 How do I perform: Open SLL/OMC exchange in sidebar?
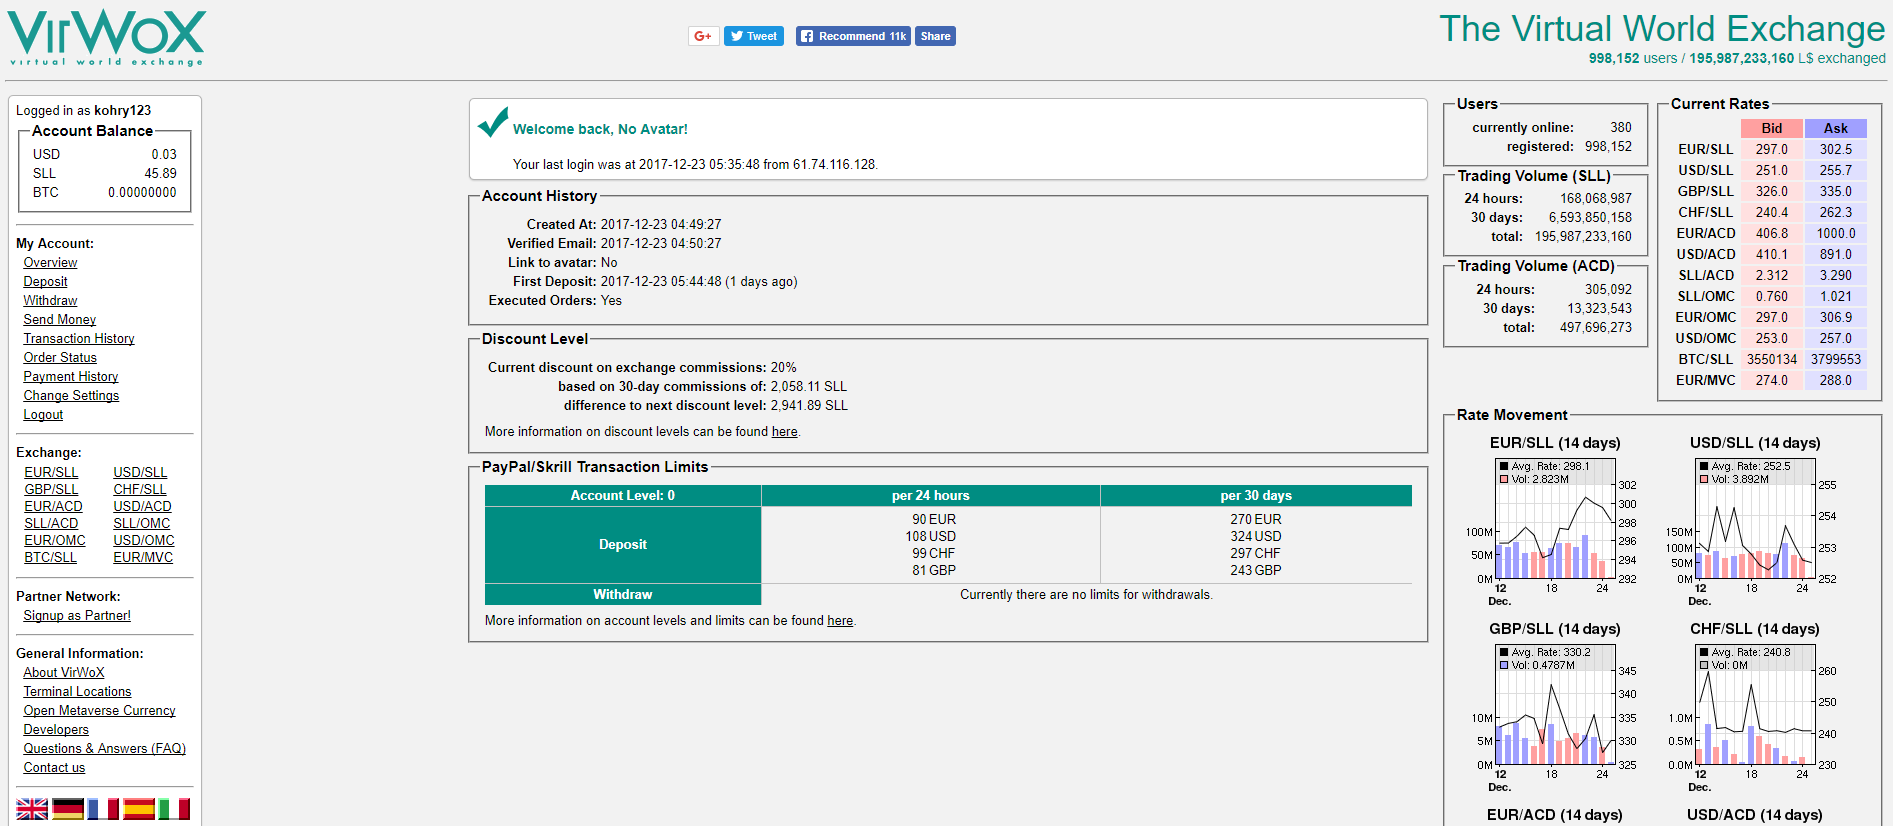point(142,524)
